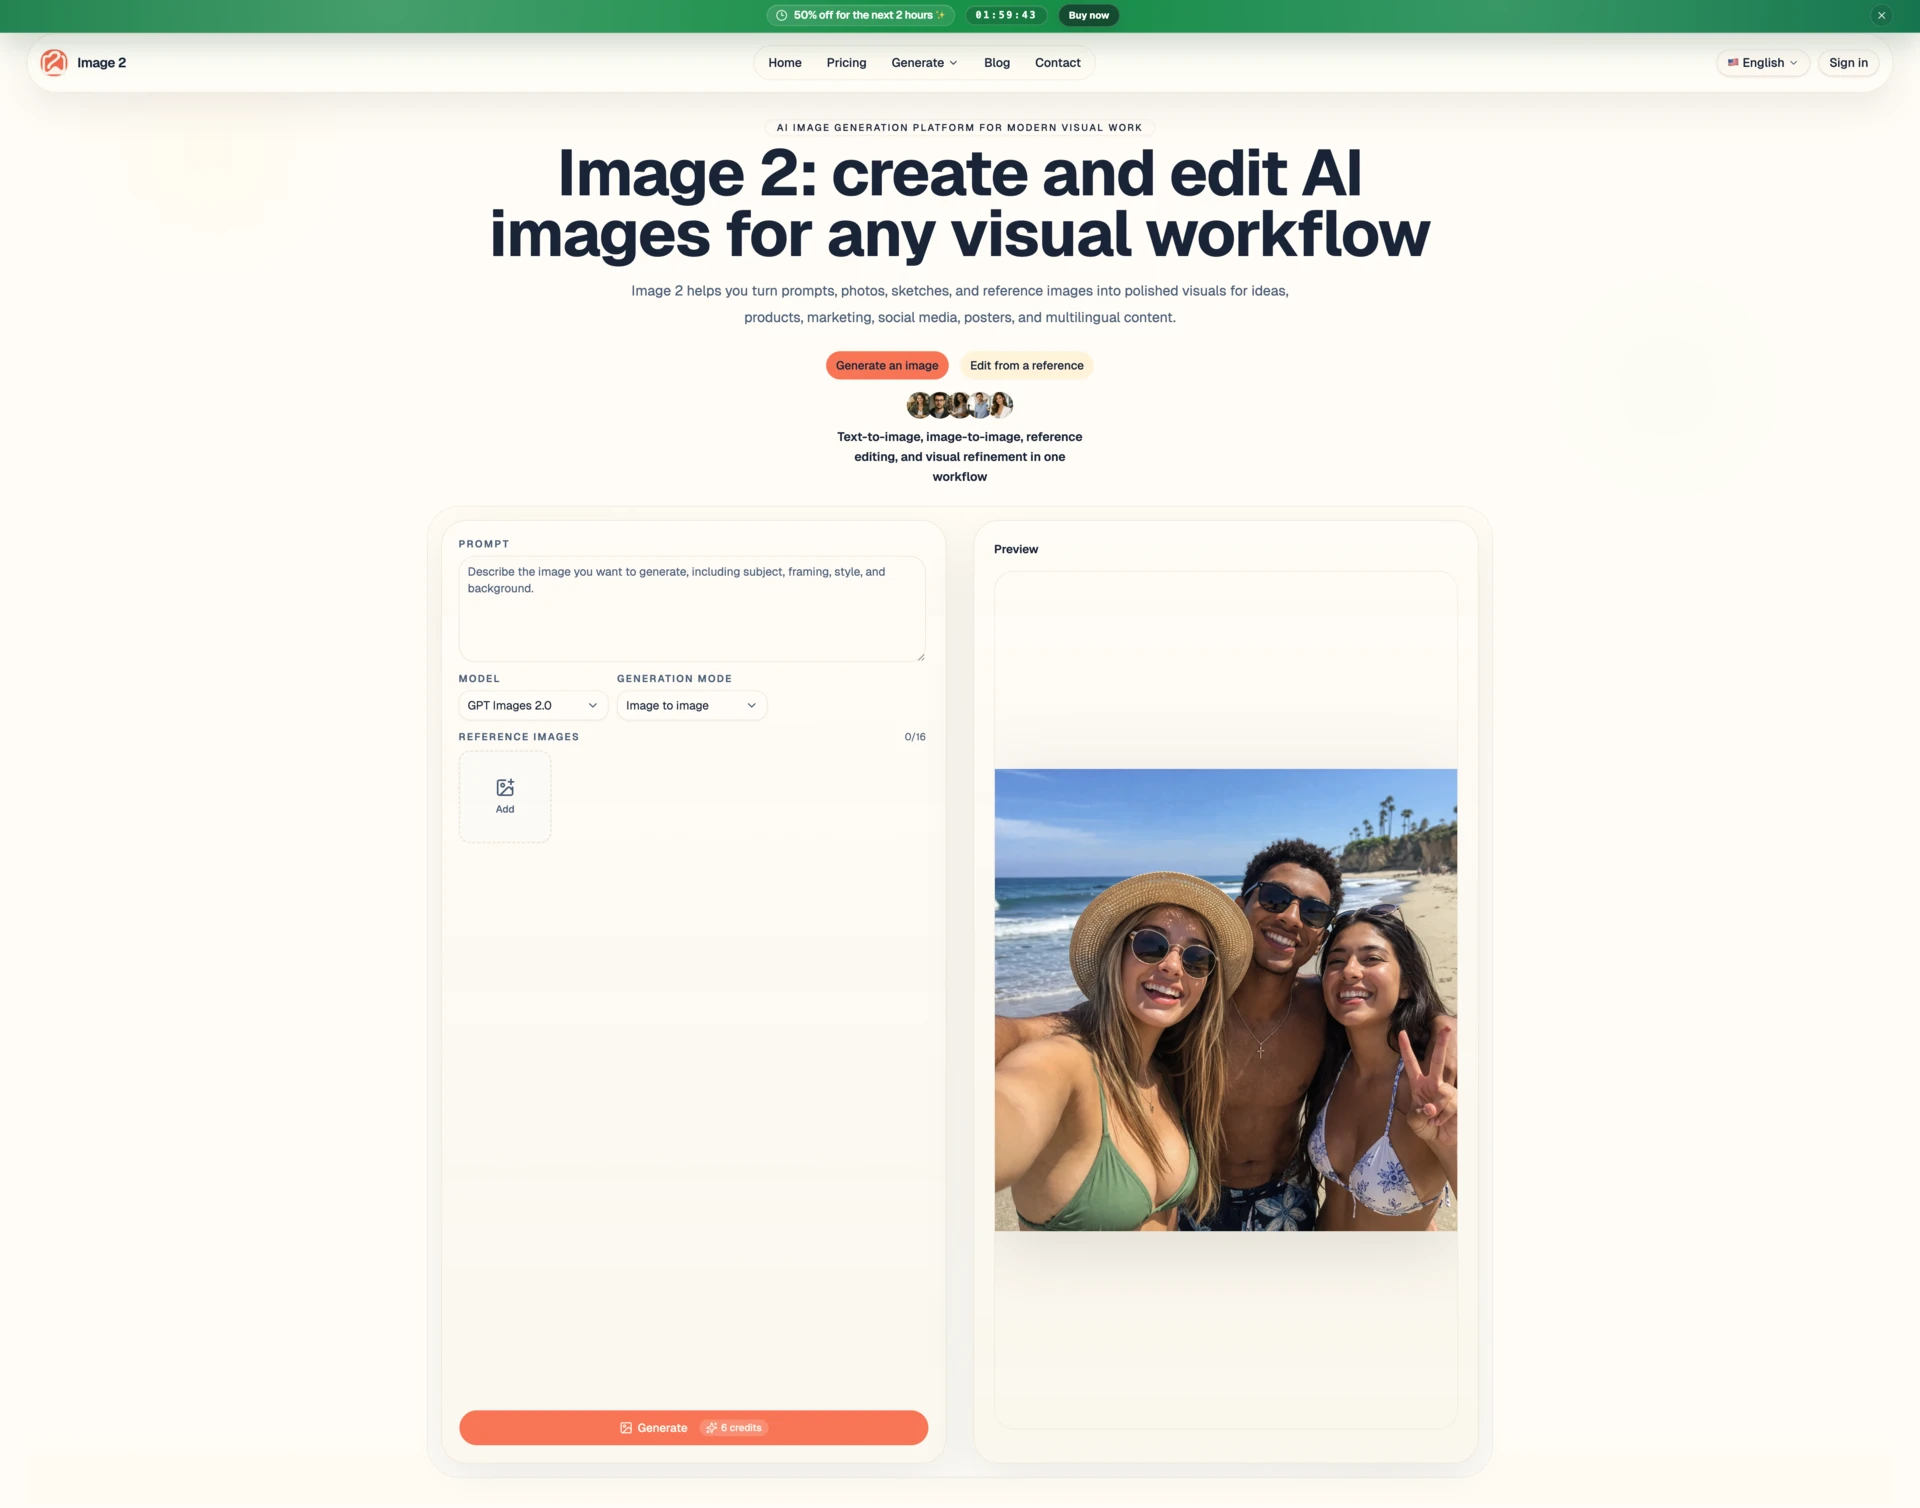Click the beach selfie preview image
Screen dimensions: 1920x1508
pyautogui.click(x=1225, y=1000)
